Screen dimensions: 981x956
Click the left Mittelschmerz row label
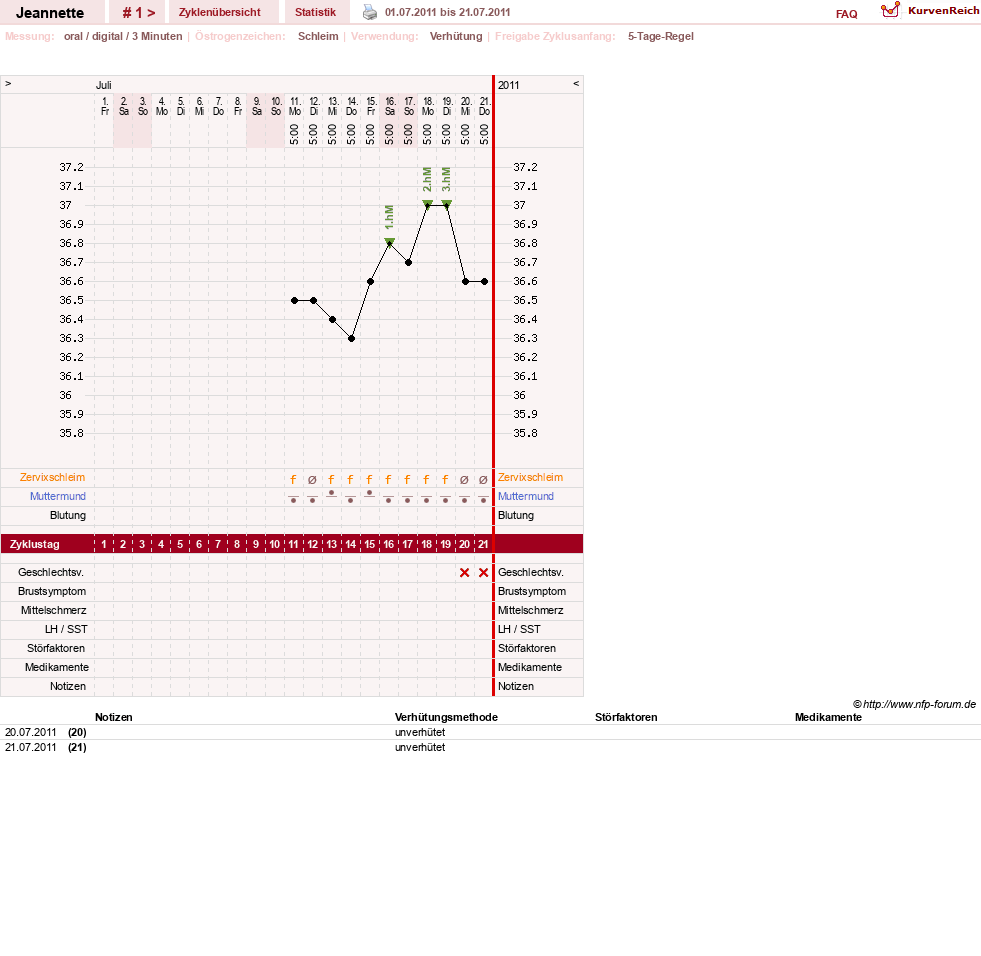click(x=54, y=610)
